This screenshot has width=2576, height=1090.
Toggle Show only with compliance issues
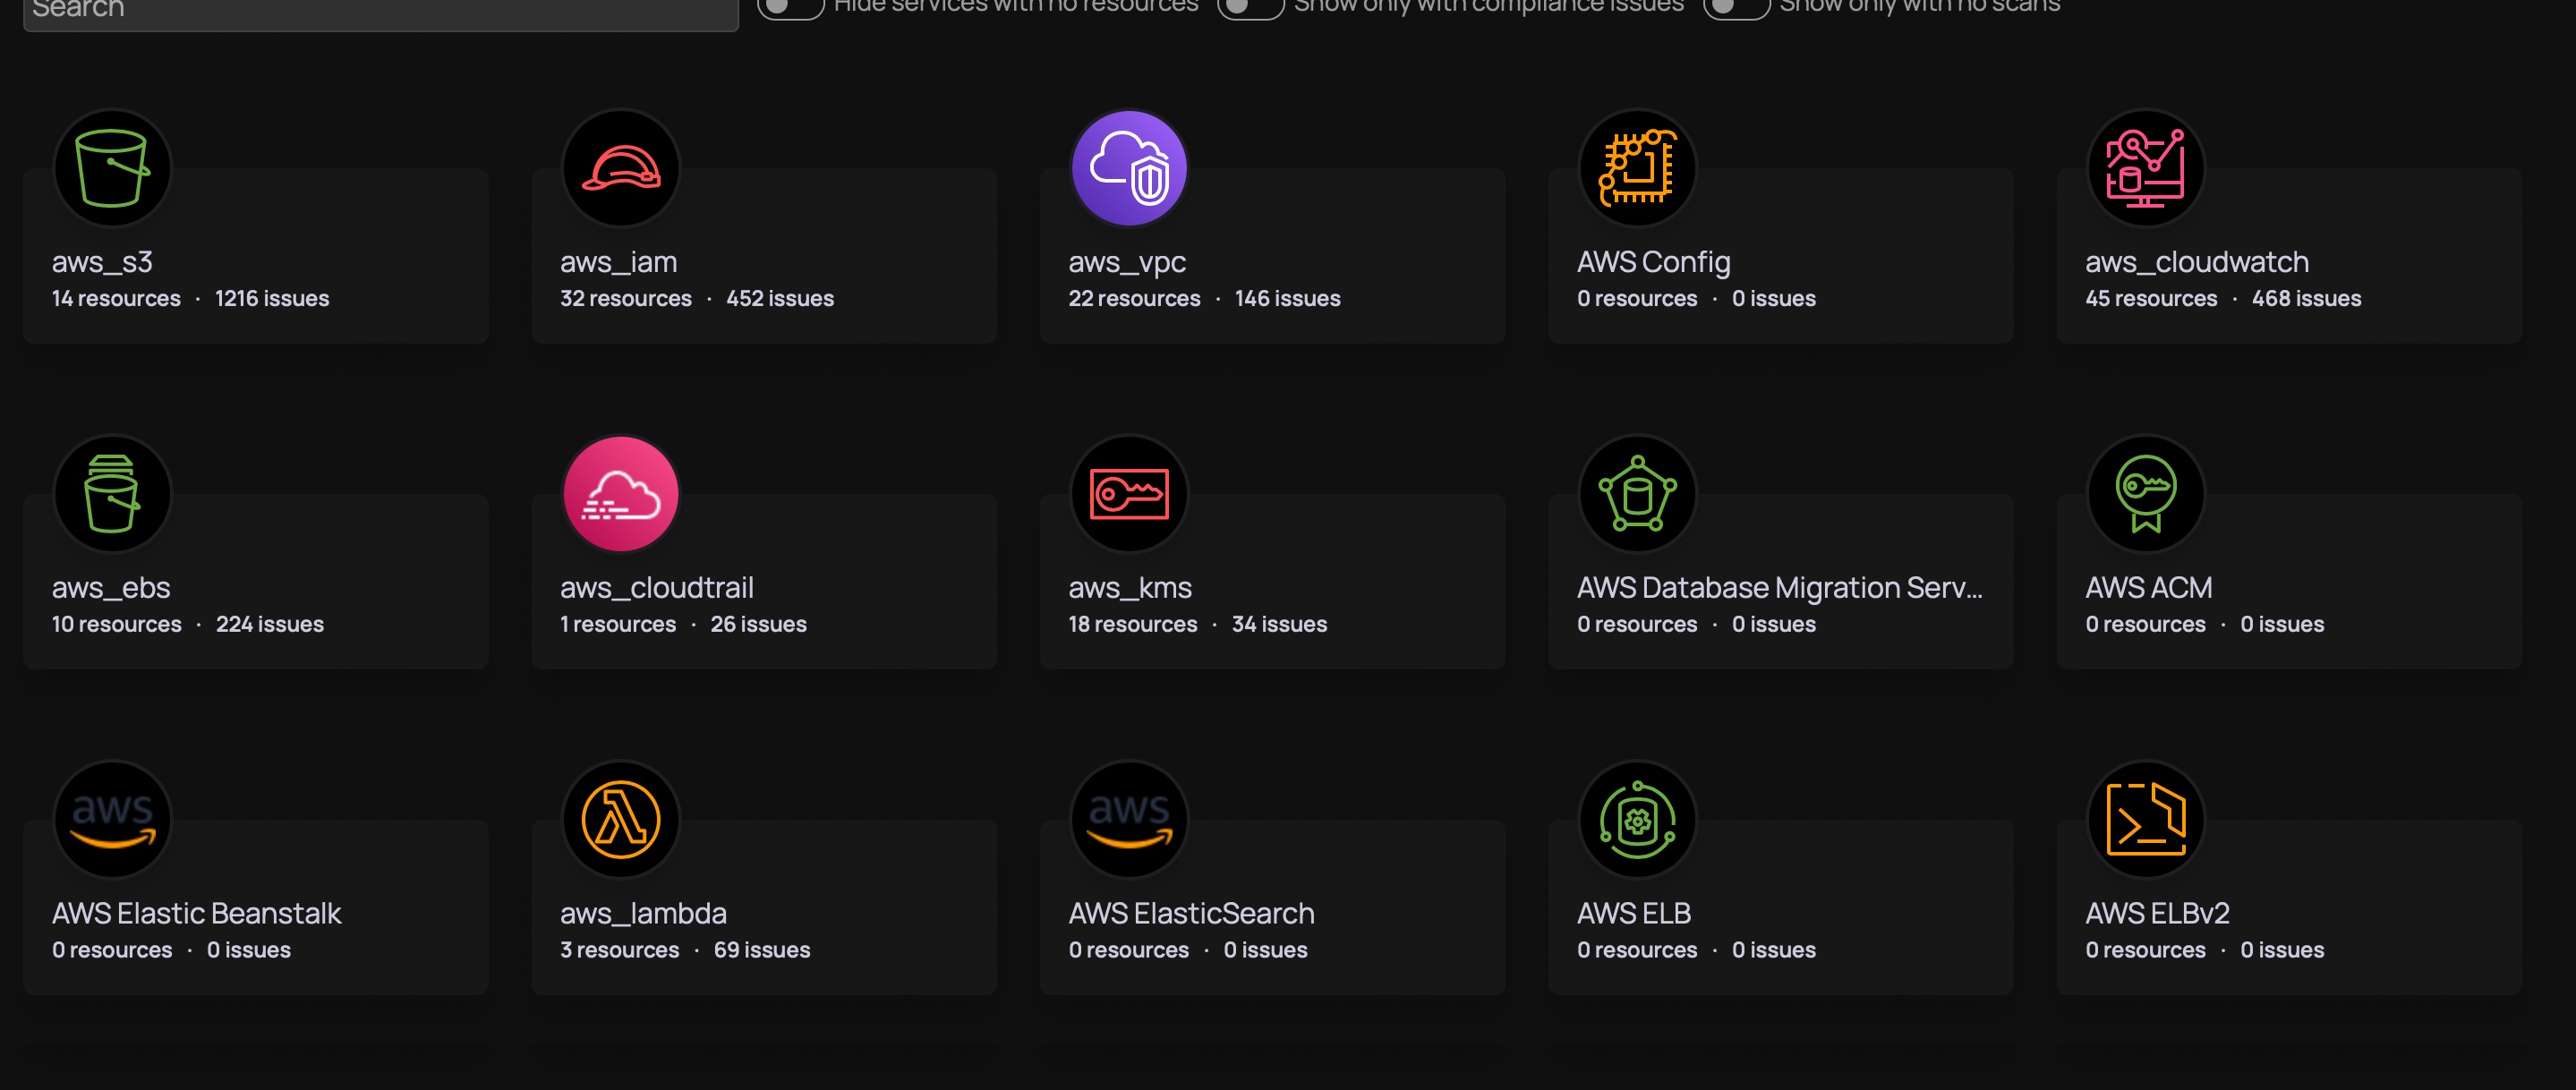[x=1250, y=6]
